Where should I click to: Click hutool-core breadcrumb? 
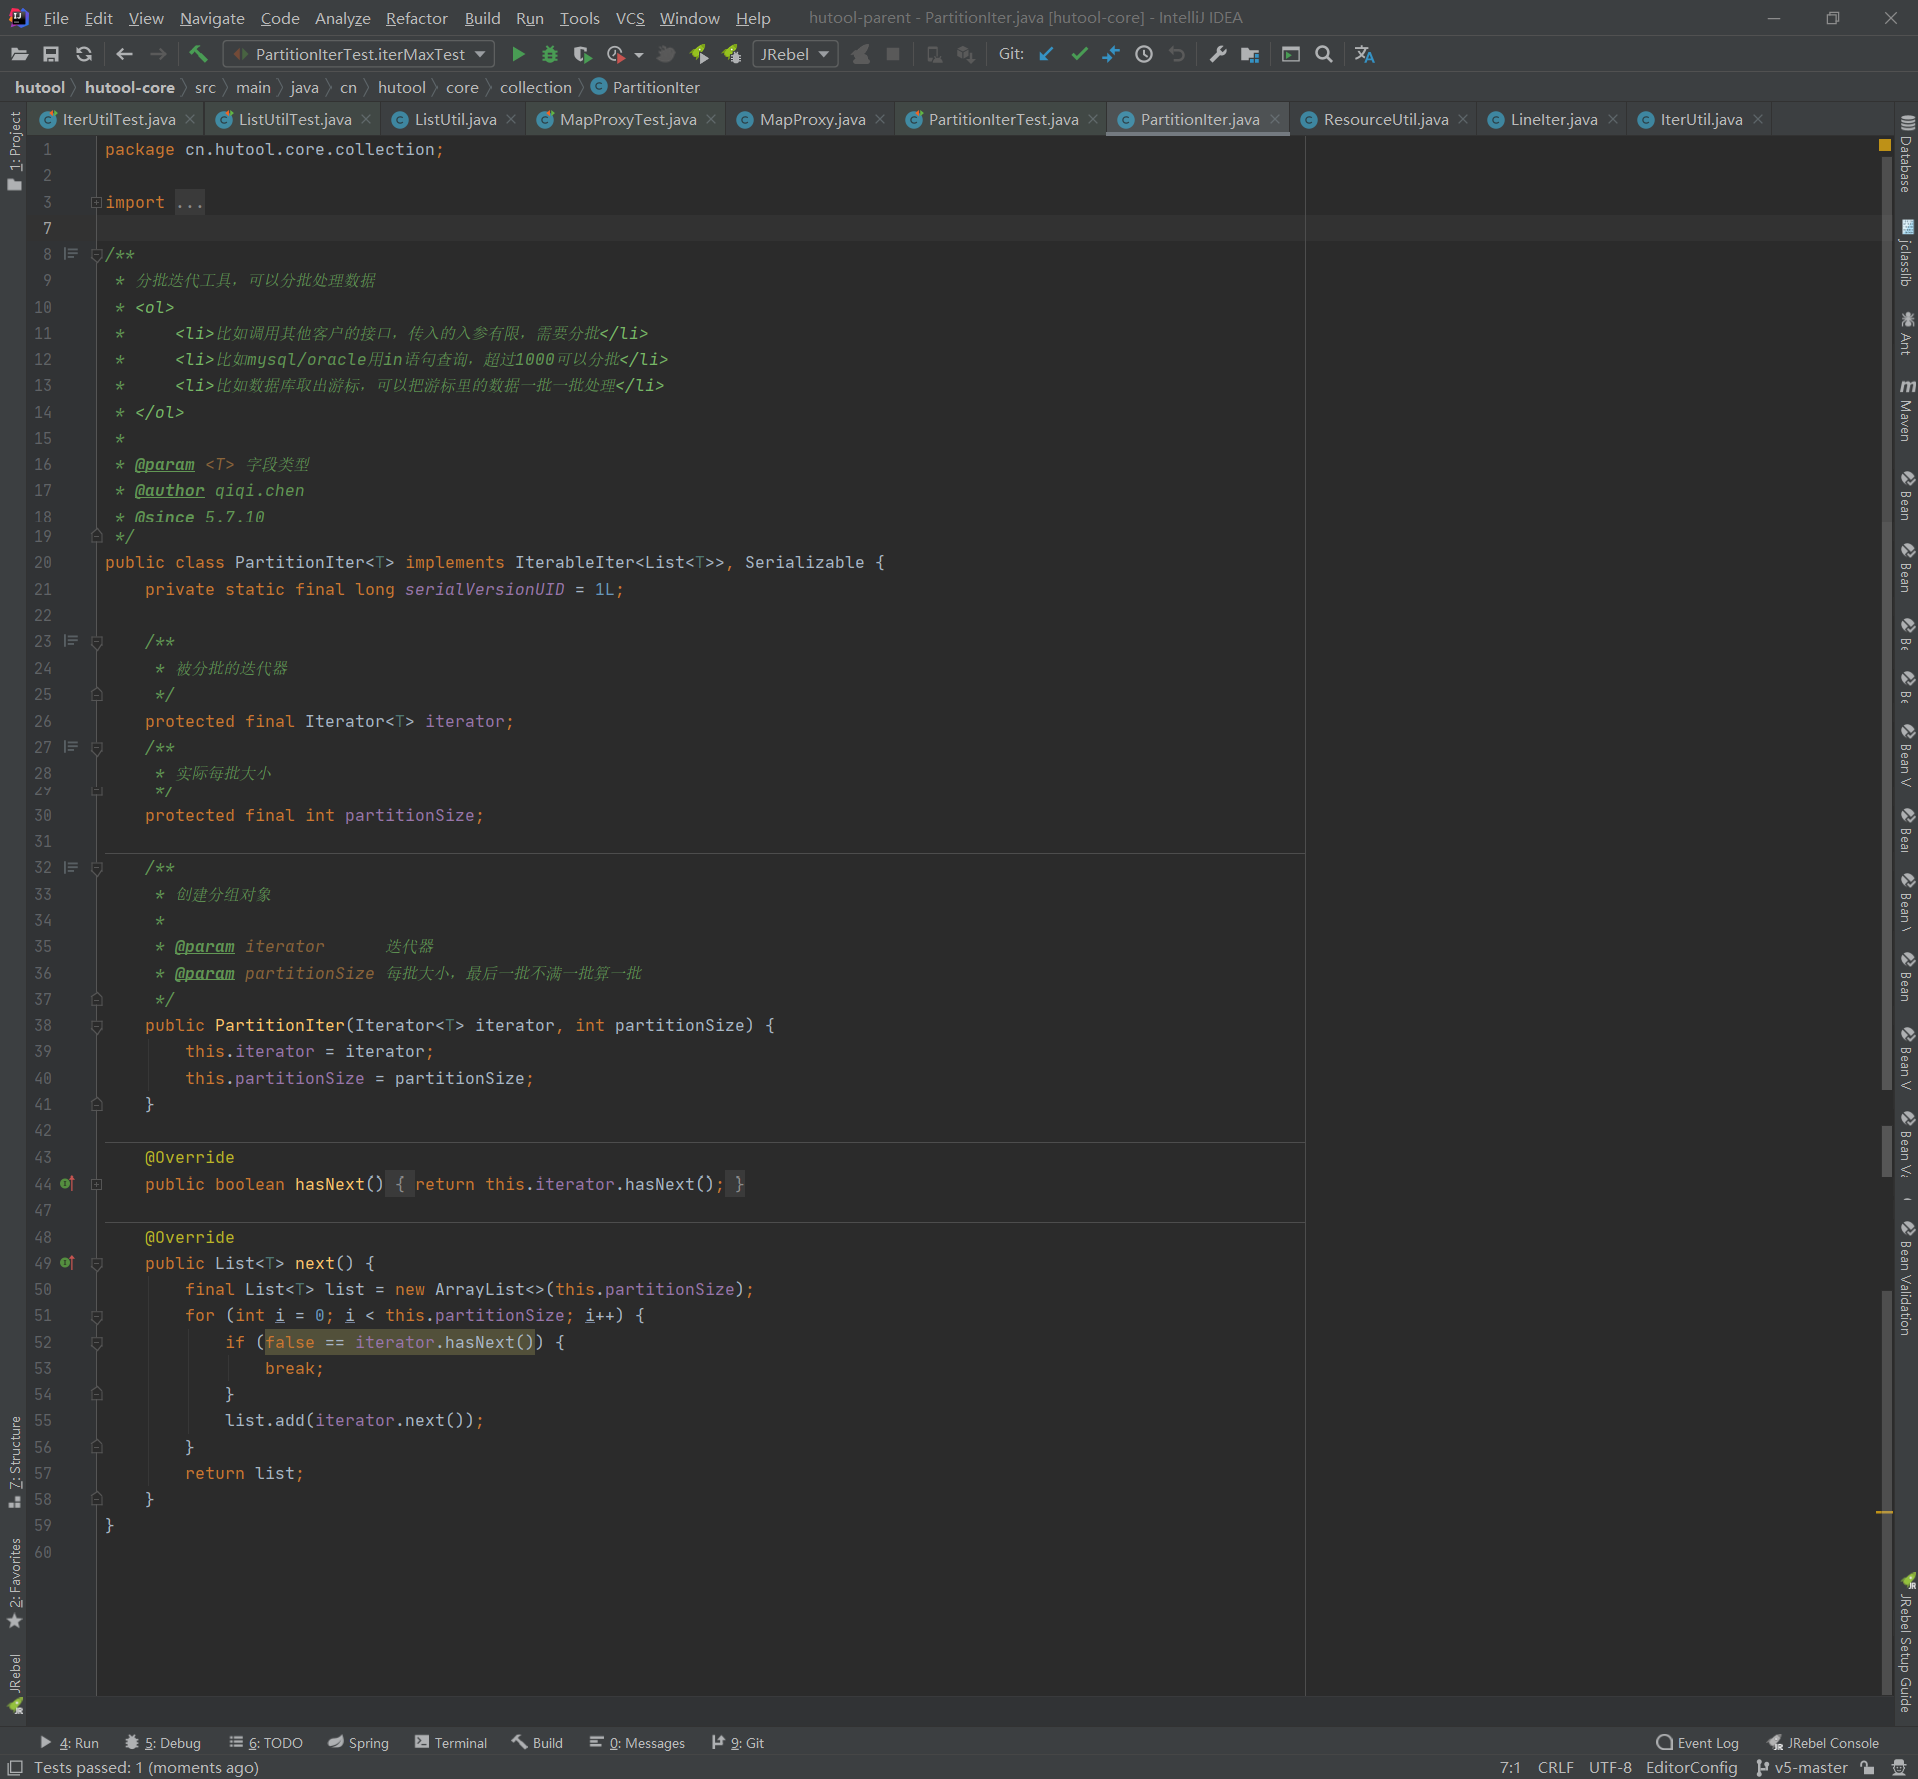(130, 87)
